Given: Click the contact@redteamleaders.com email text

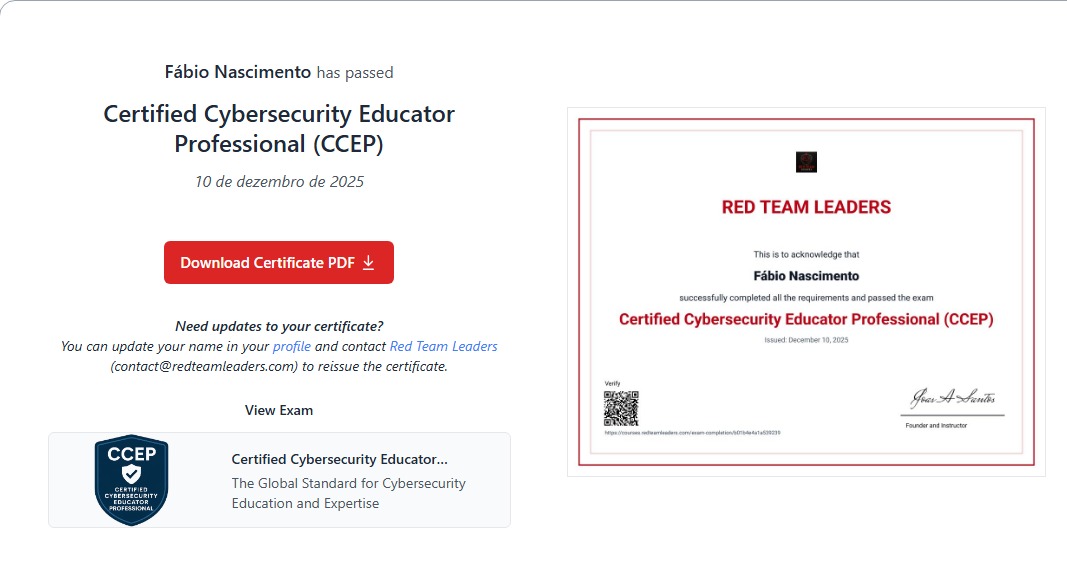Looking at the screenshot, I should 204,366.
